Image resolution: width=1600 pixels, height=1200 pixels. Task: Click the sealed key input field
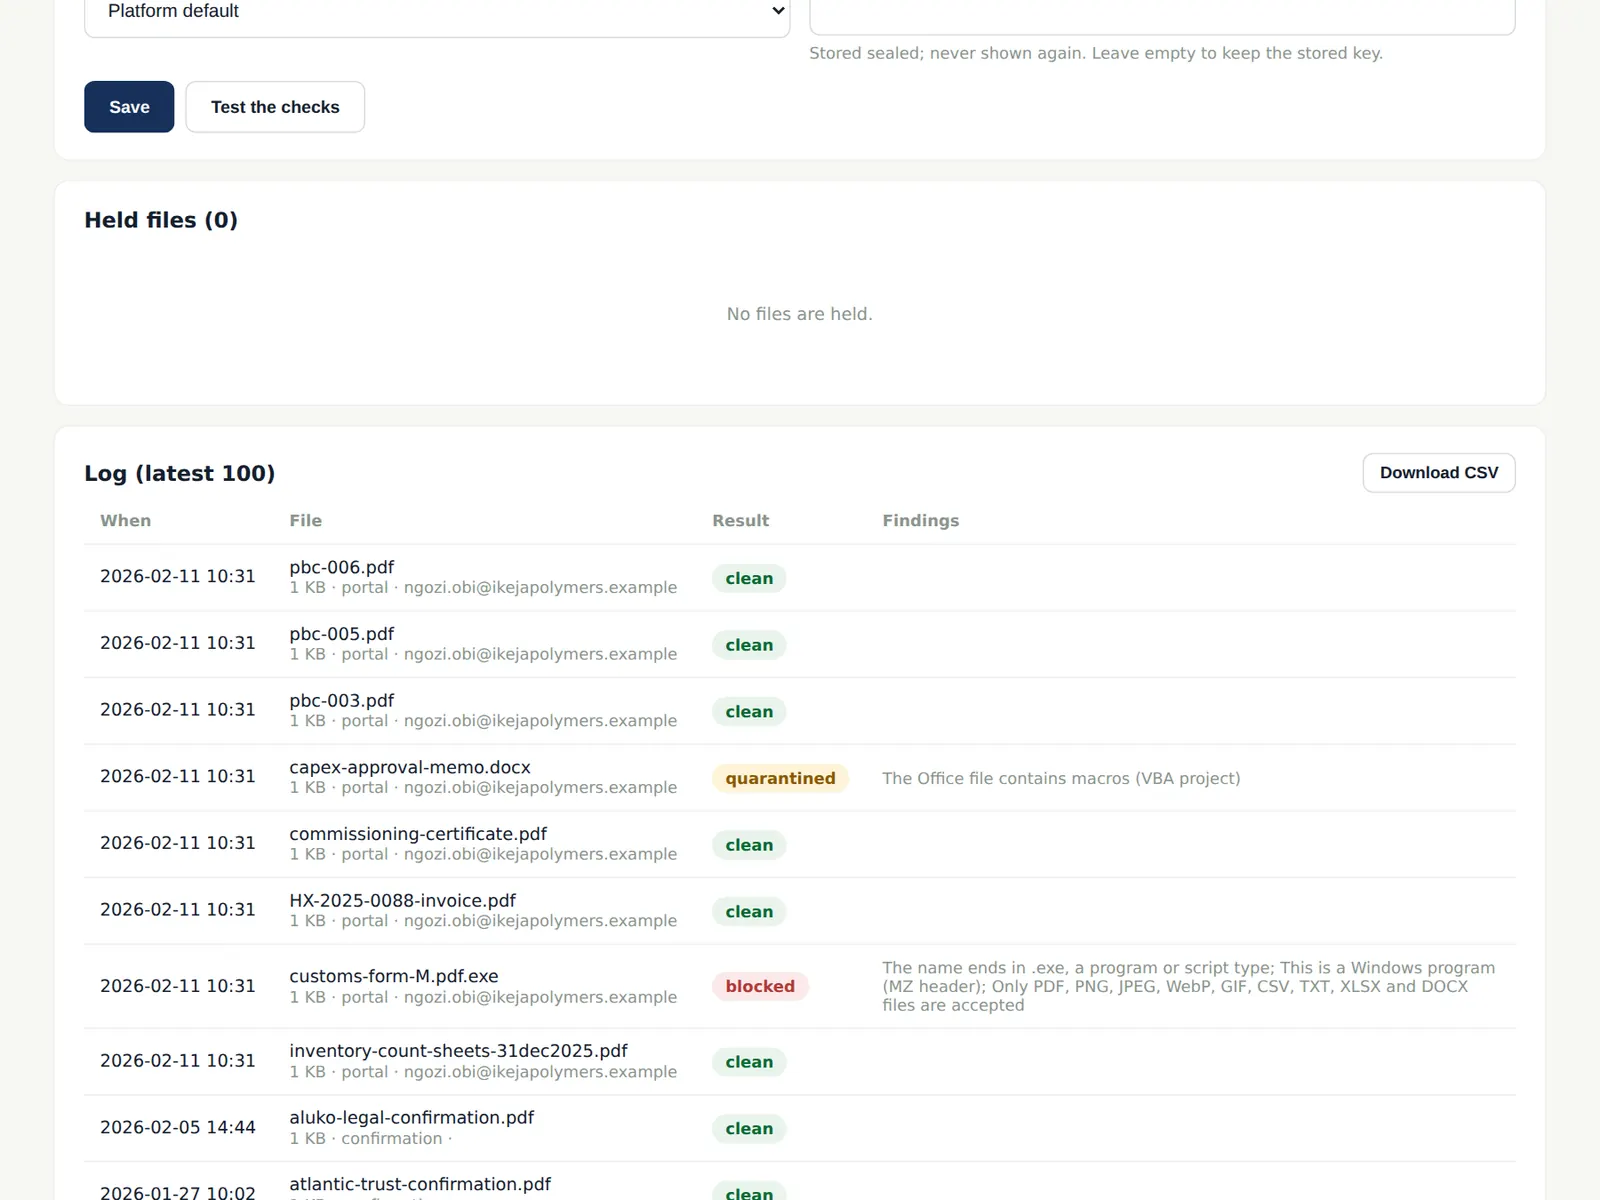pos(1162,12)
